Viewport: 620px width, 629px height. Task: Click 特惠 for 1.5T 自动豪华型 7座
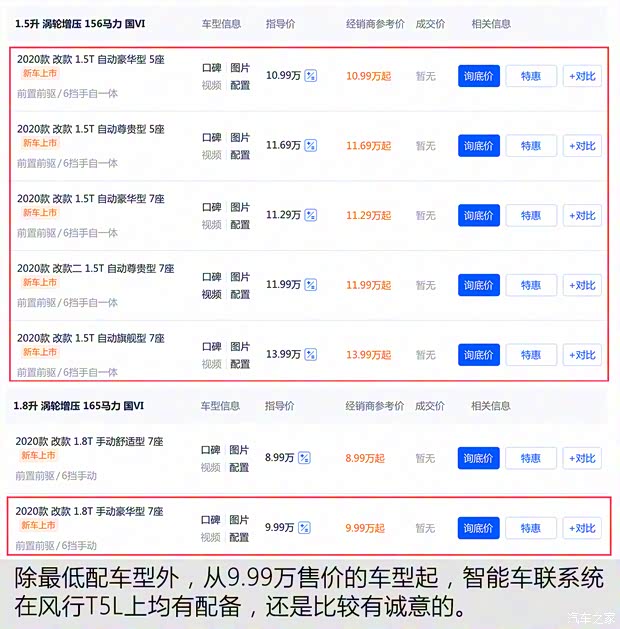pyautogui.click(x=531, y=215)
